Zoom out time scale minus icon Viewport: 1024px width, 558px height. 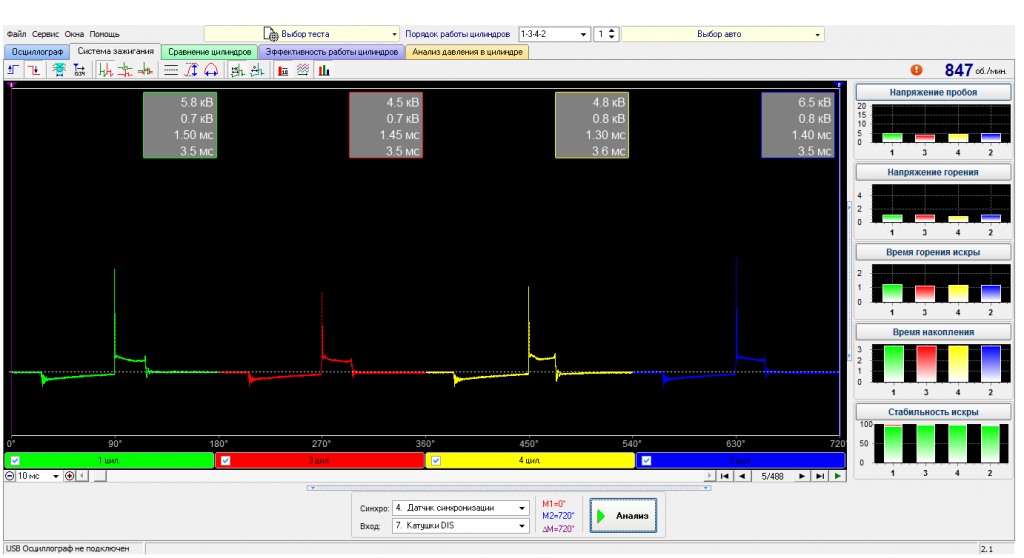[x=10, y=476]
